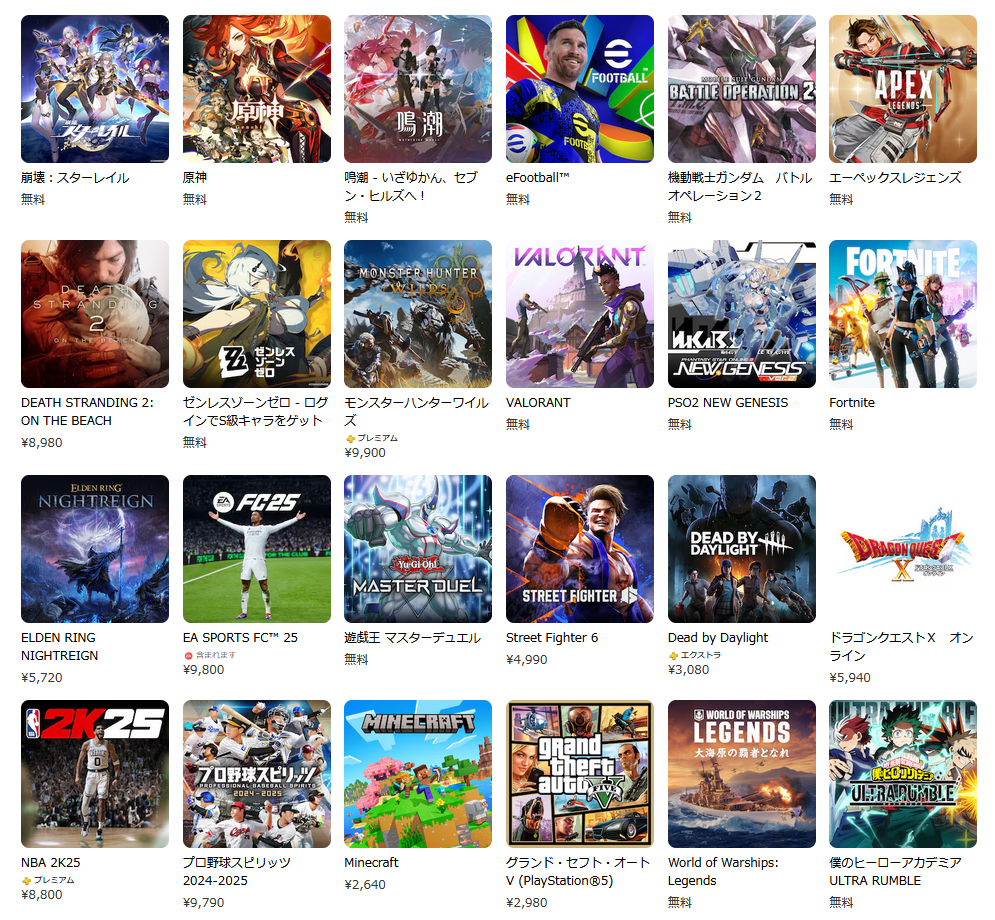
Task: Click the World of Warships: Legends title
Action: click(723, 872)
